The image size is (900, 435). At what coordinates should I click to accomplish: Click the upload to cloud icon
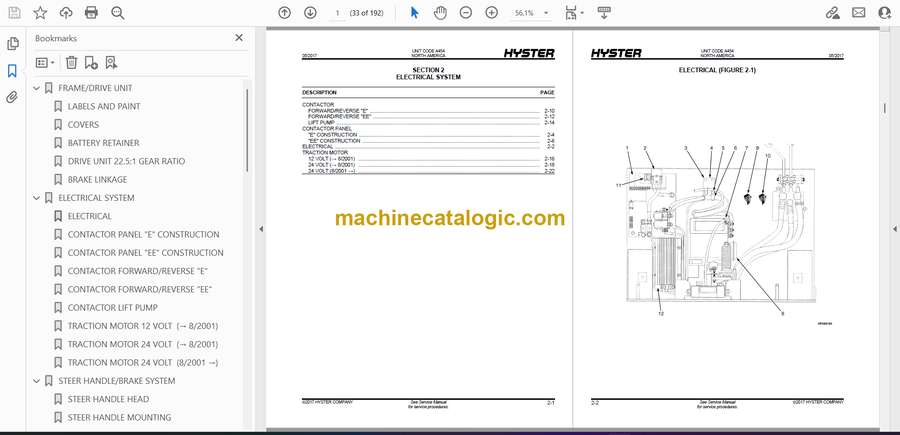(x=66, y=13)
